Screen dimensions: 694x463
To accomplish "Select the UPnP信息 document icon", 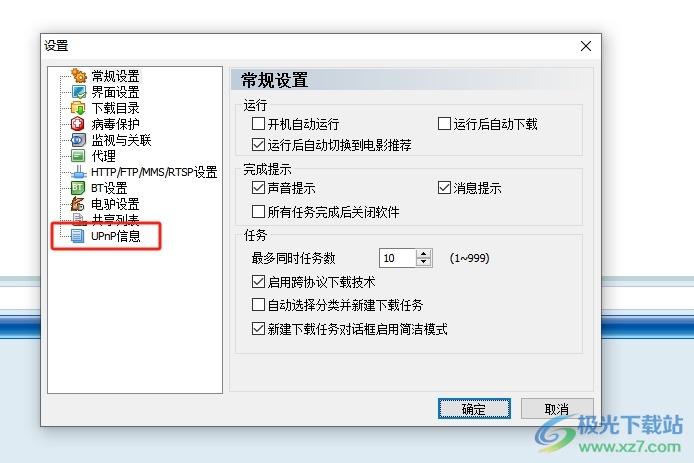I will tap(78, 236).
